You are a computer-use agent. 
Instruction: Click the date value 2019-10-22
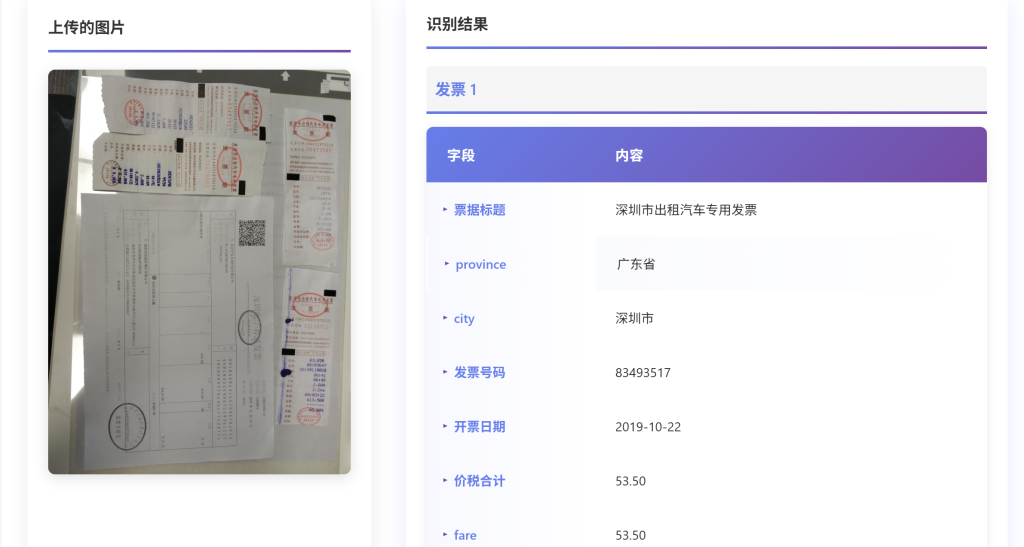(x=648, y=427)
